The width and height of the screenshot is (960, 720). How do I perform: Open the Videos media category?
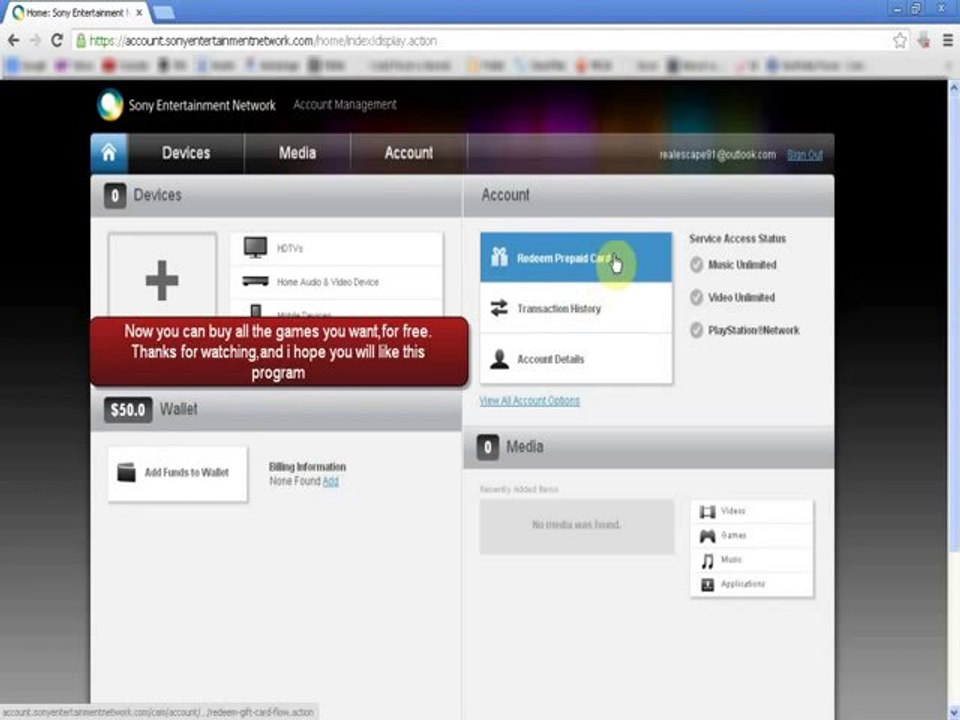(x=752, y=511)
